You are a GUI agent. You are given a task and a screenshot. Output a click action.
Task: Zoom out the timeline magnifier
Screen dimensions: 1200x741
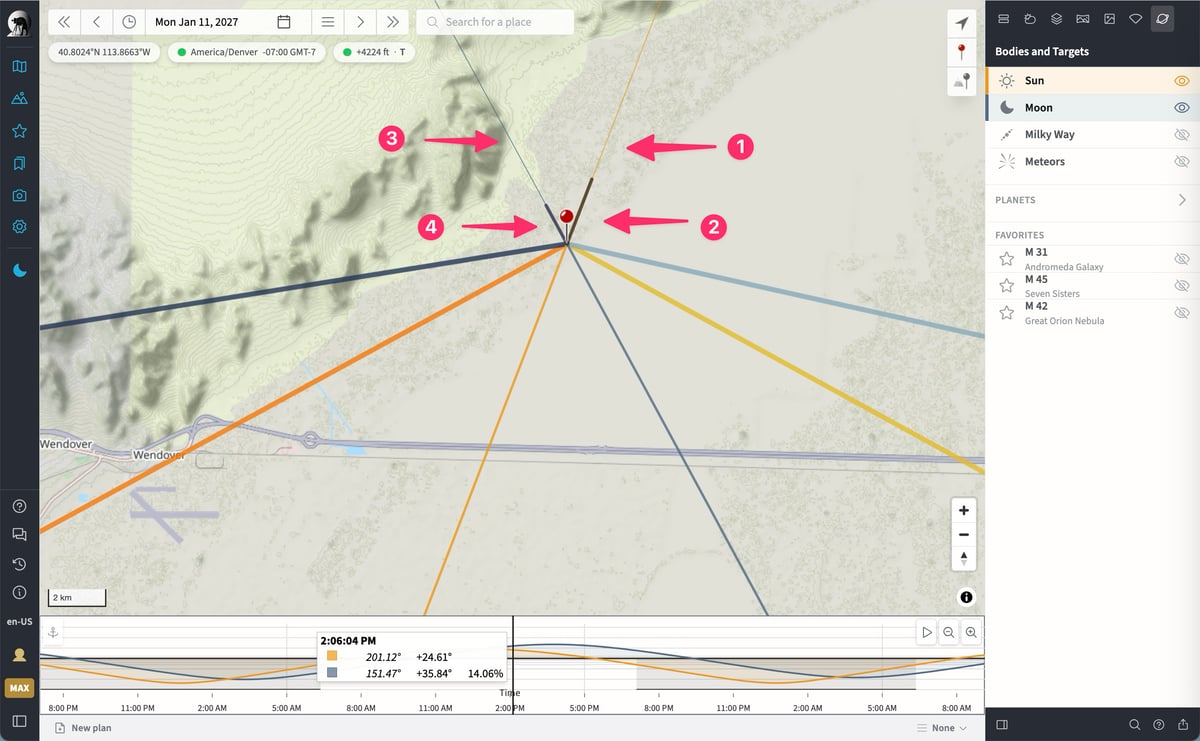pos(948,632)
